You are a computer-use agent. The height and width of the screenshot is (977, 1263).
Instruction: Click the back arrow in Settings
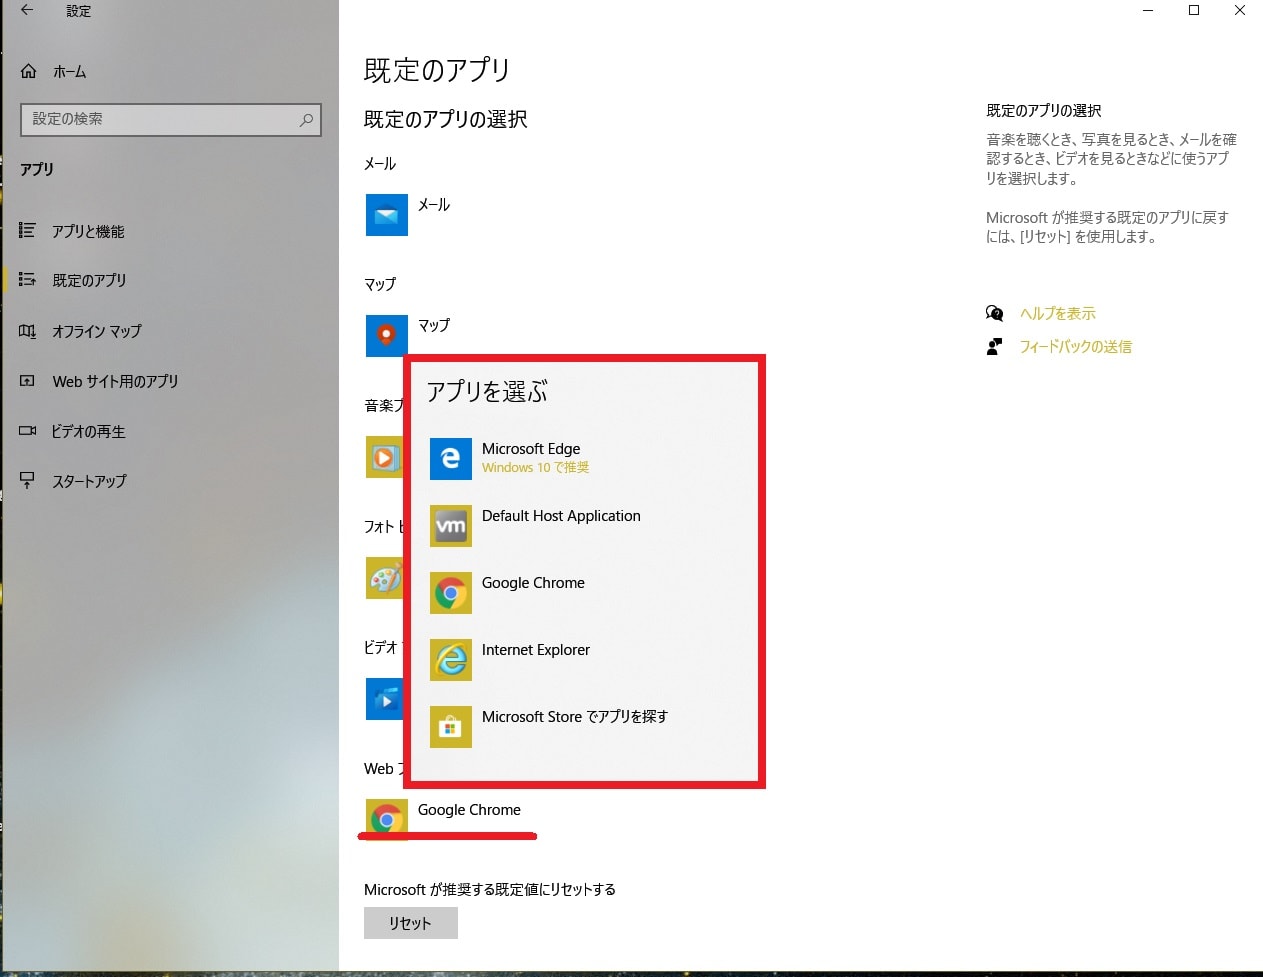click(27, 11)
